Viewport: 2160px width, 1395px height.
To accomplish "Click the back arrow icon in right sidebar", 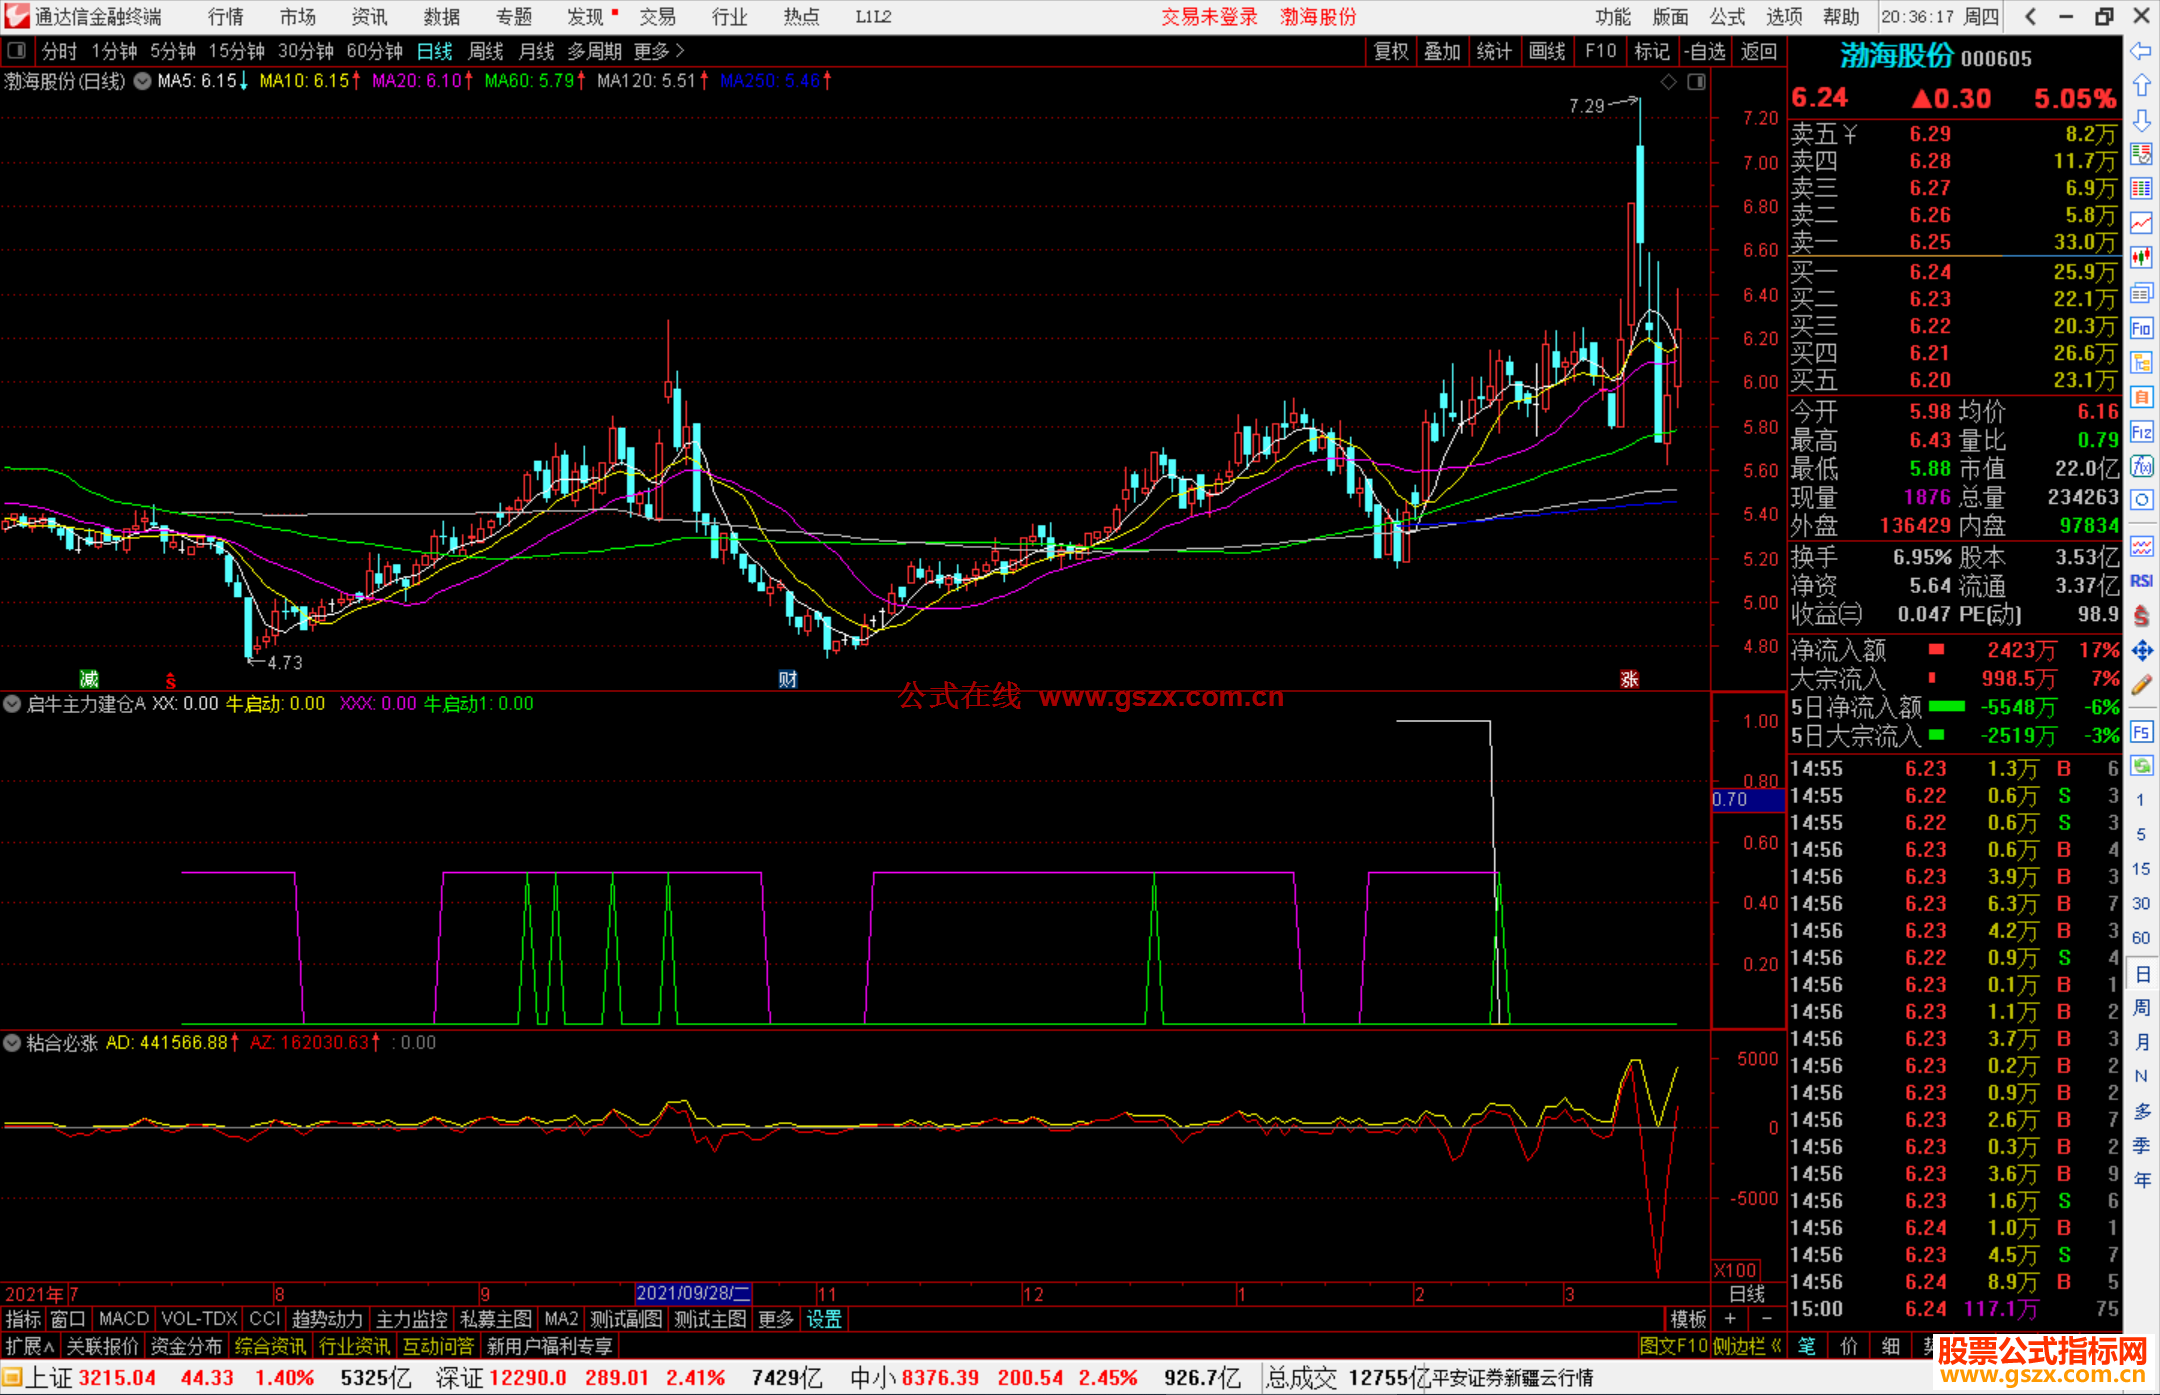I will 2141,51.
